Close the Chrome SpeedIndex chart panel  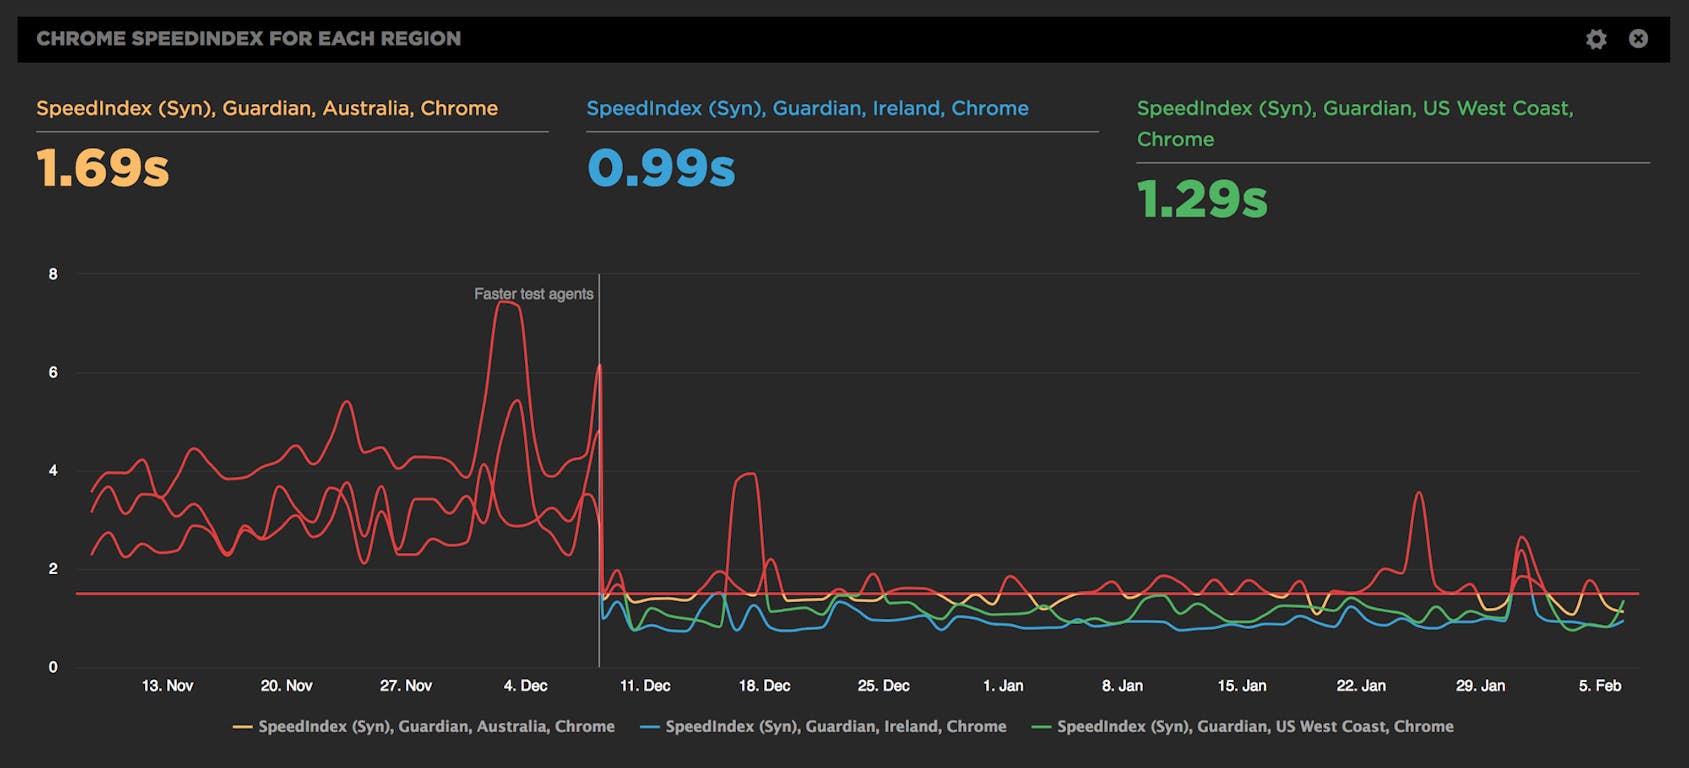(1638, 38)
